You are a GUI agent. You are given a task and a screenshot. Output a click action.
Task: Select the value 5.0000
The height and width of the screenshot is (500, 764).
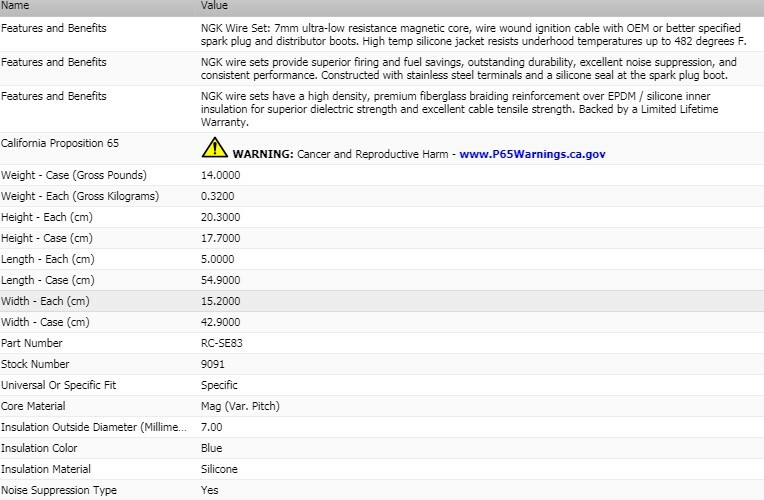point(218,259)
